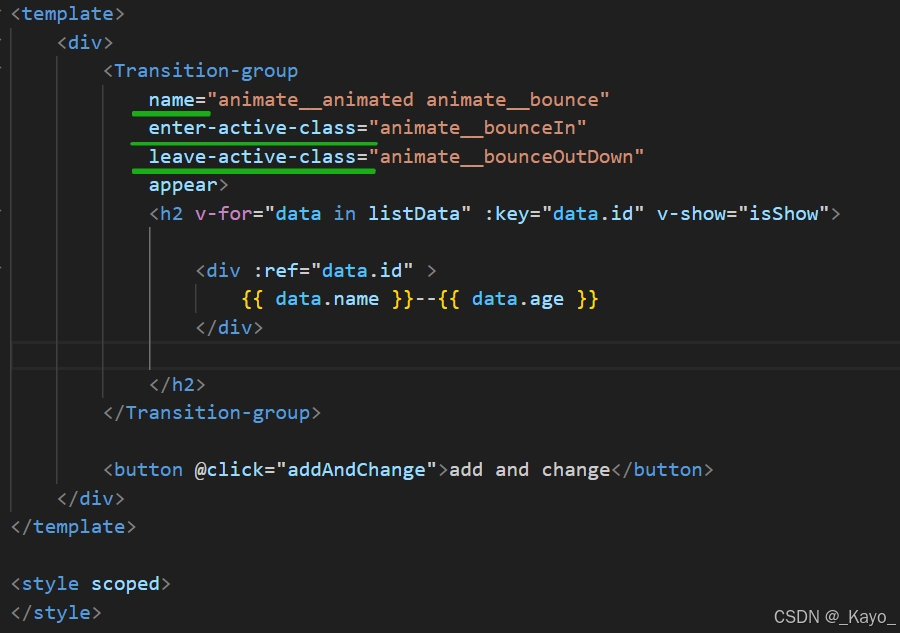Click the closing </style> tag
The height and width of the screenshot is (633, 900).
click(56, 613)
